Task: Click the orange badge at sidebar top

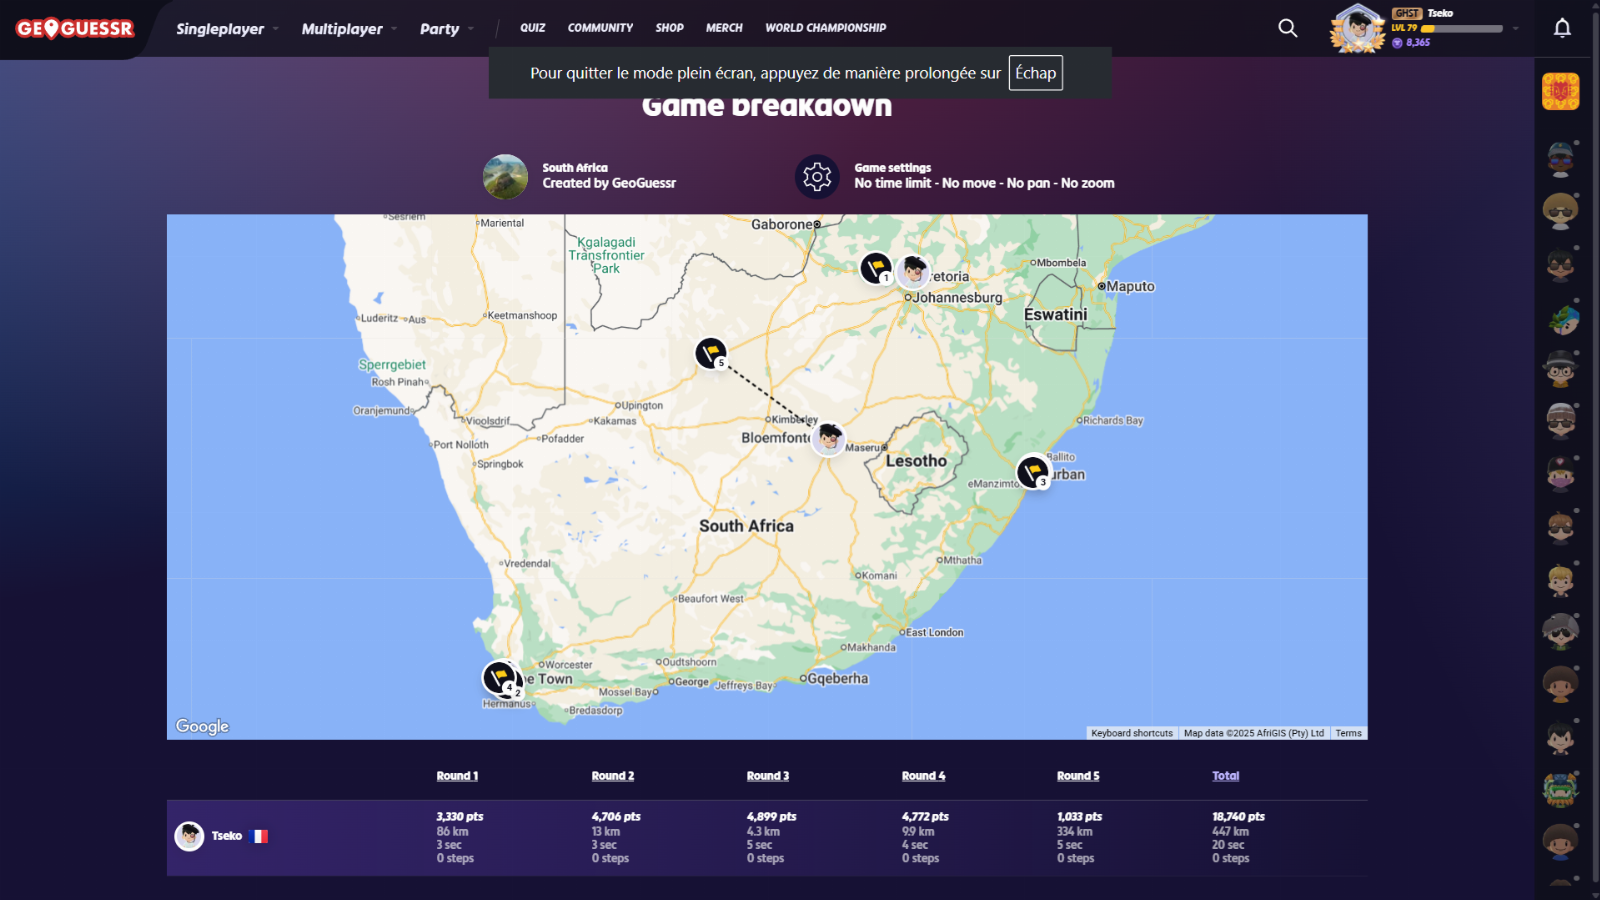Action: (x=1560, y=92)
